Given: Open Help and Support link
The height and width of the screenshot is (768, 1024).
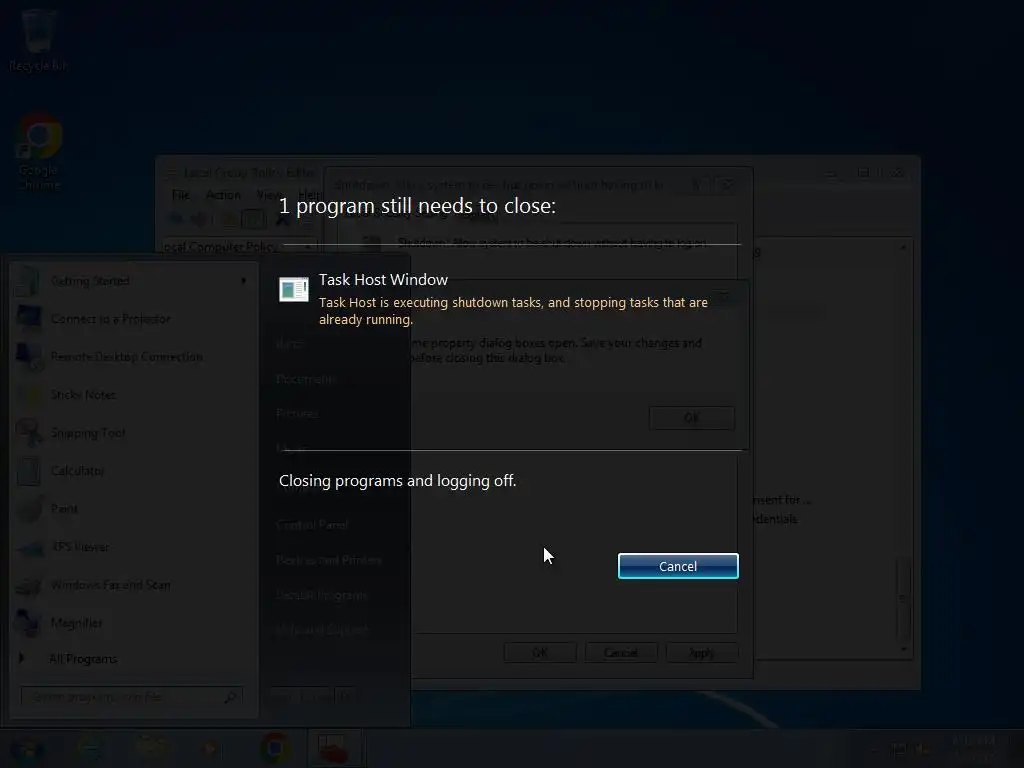Looking at the screenshot, I should [322, 630].
